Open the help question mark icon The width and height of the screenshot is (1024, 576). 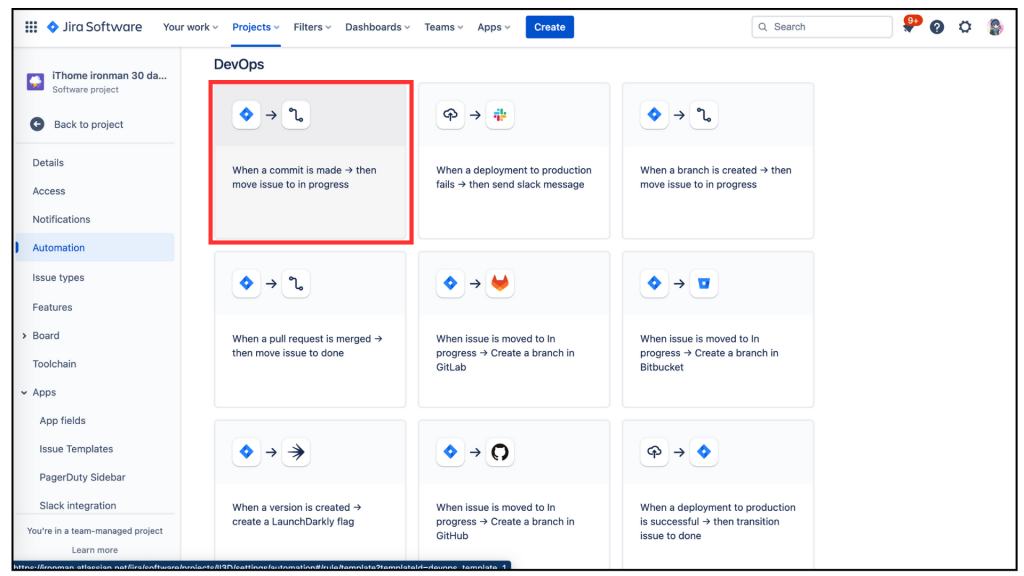(936, 27)
